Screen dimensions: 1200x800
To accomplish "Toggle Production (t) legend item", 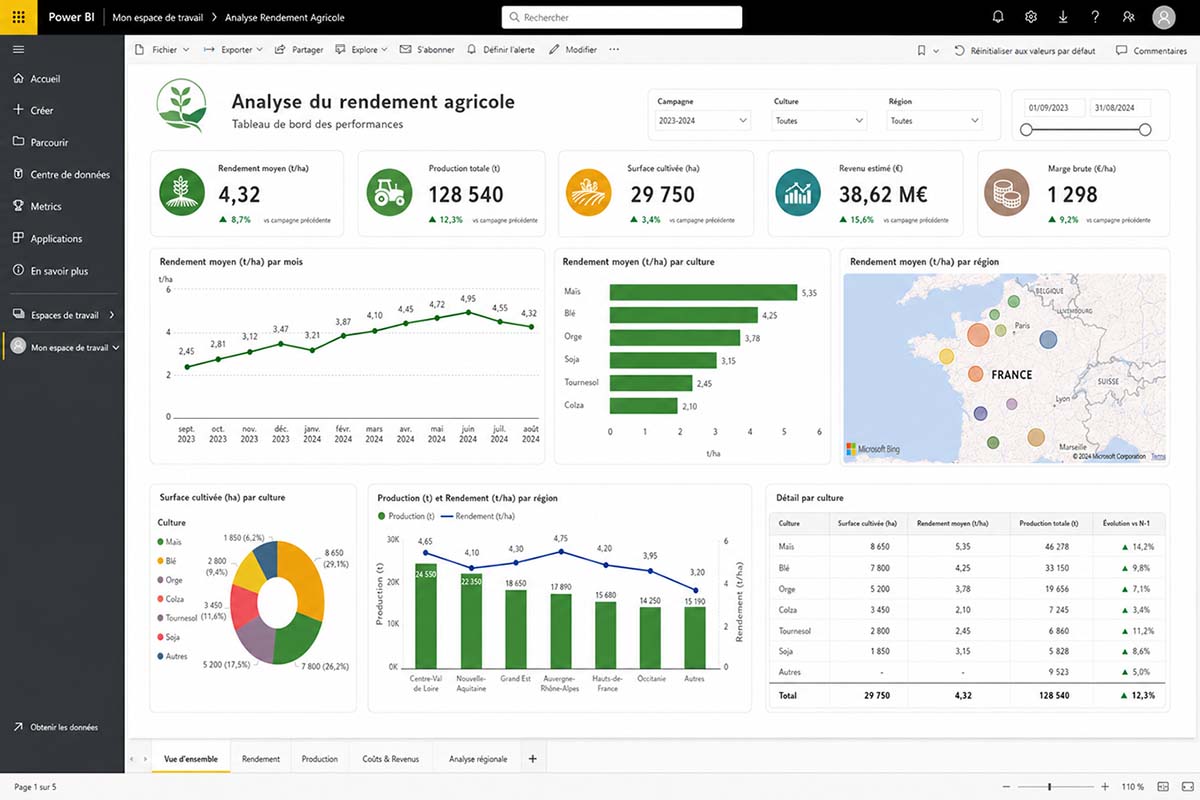I will click(x=406, y=516).
